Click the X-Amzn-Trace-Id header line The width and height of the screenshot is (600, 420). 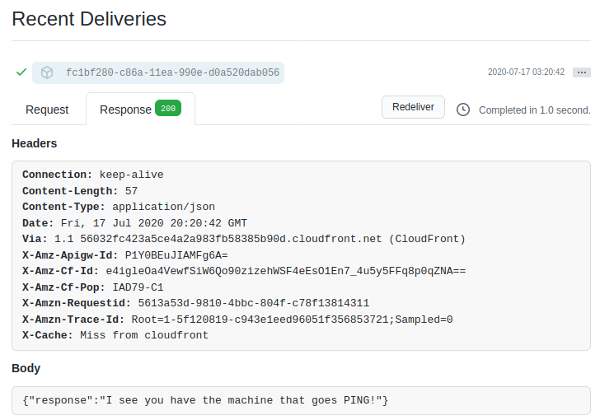(x=238, y=319)
